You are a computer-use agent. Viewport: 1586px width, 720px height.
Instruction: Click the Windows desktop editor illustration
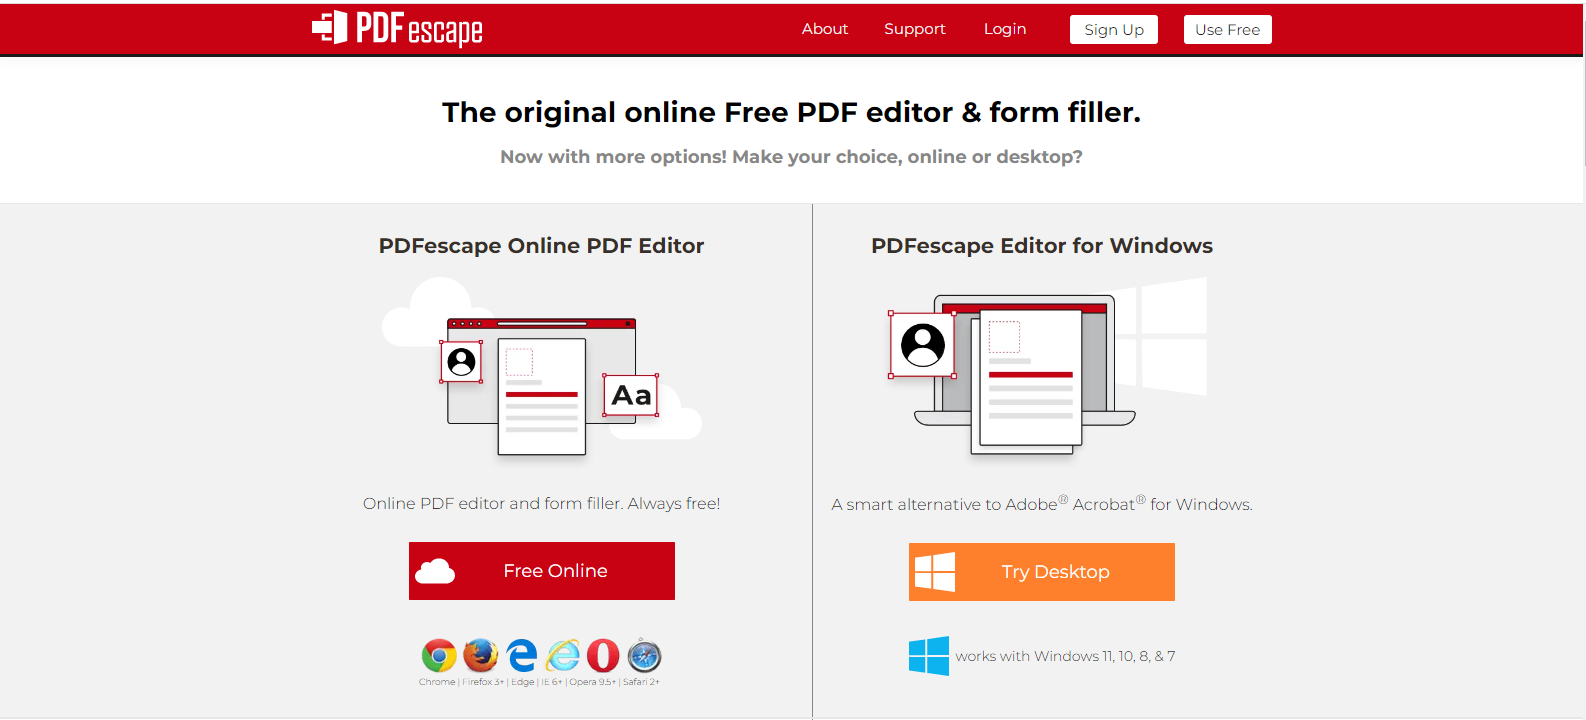tap(1048, 366)
